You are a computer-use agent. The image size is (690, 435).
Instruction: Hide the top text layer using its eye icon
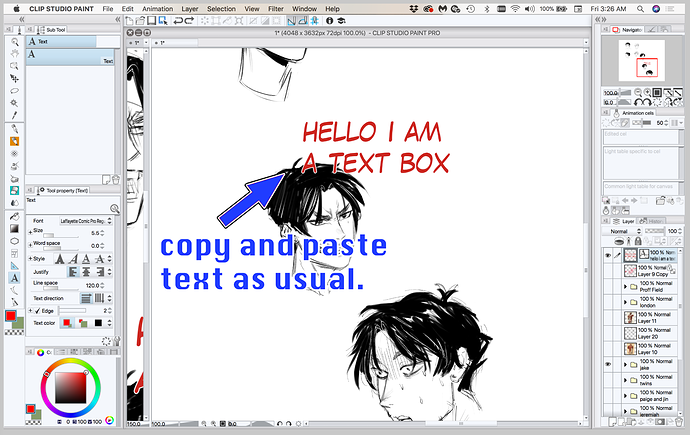(609, 255)
